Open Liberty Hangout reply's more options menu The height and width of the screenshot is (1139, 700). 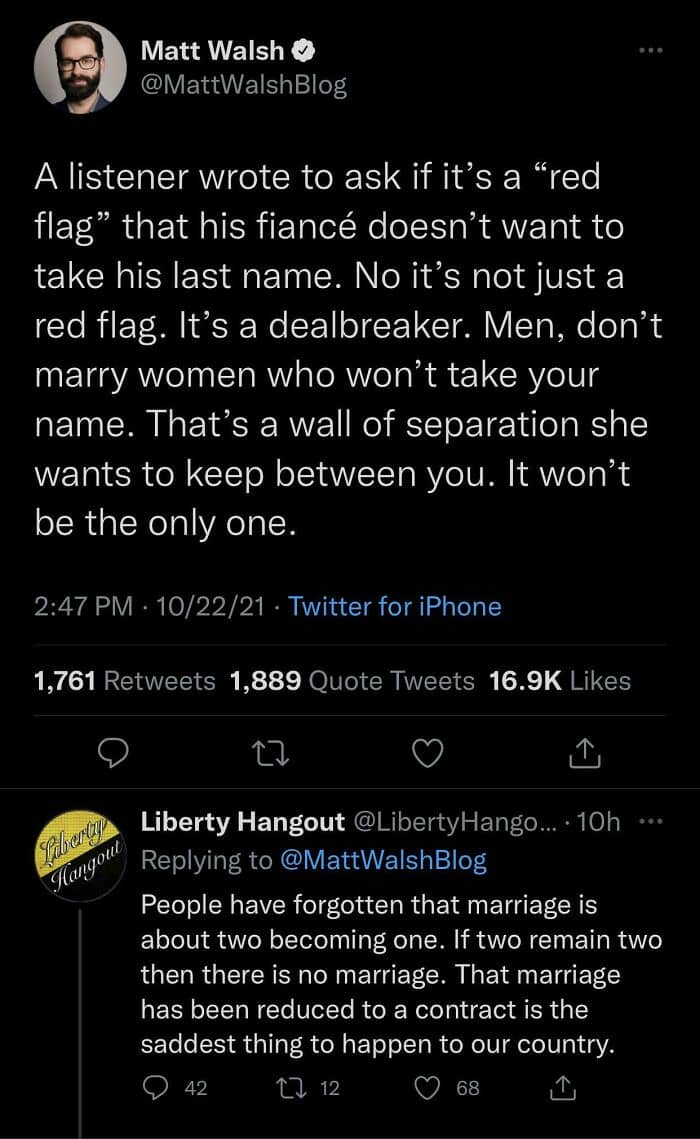click(652, 822)
